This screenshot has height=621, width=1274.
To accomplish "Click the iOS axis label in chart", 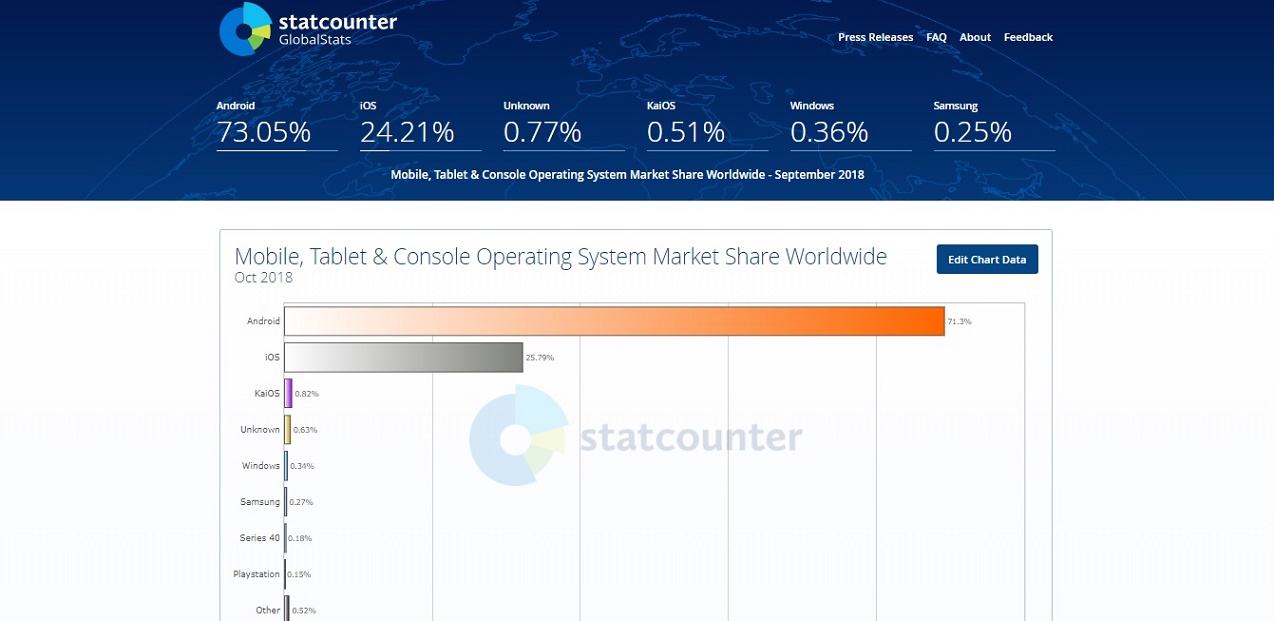I will 272,357.
